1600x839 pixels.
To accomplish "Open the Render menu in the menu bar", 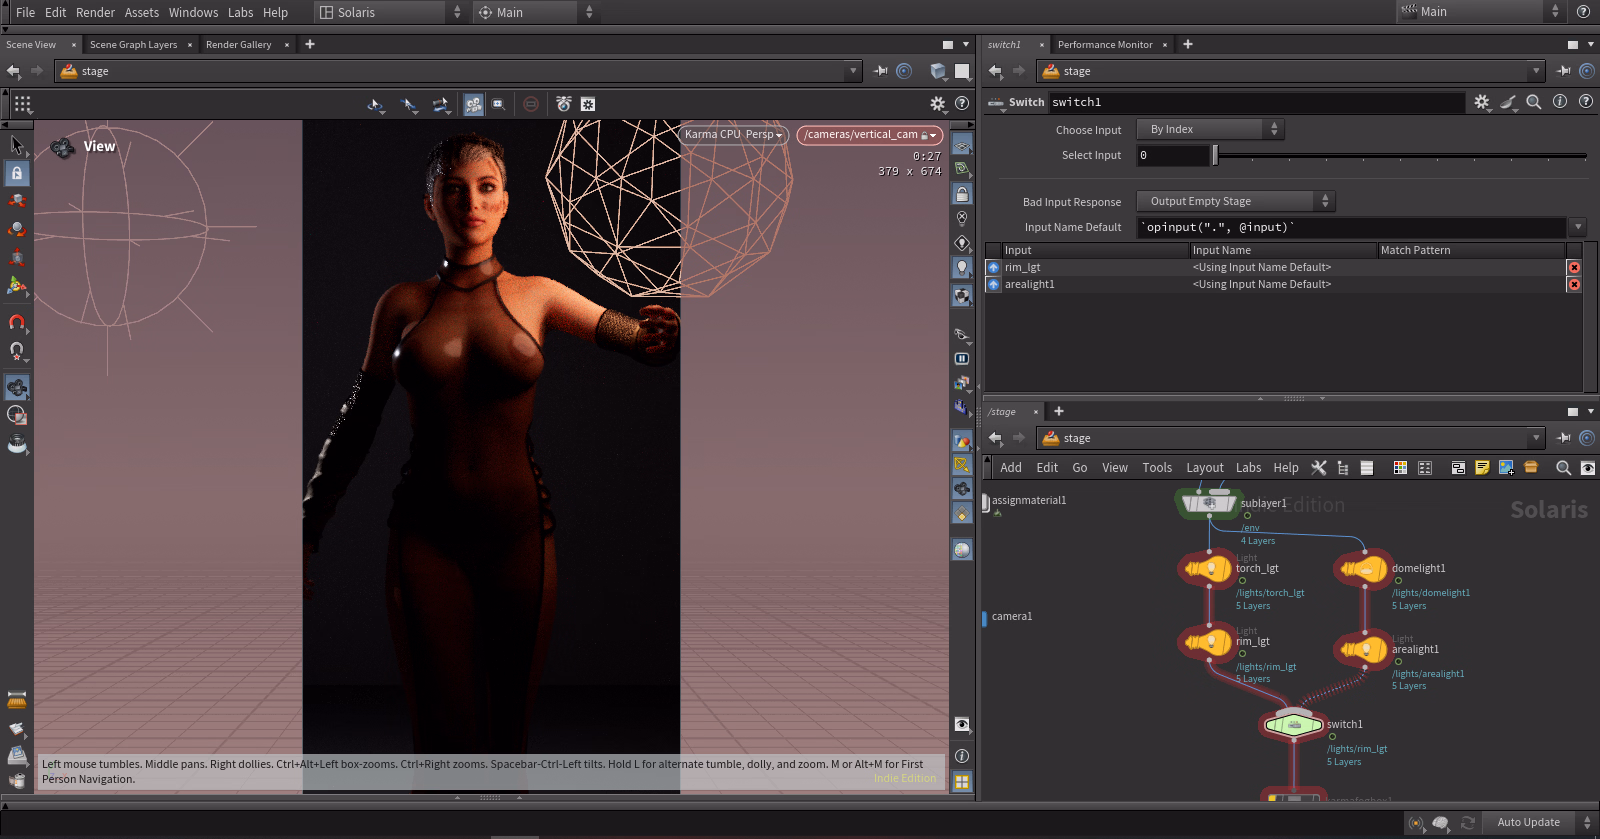I will [x=95, y=12].
